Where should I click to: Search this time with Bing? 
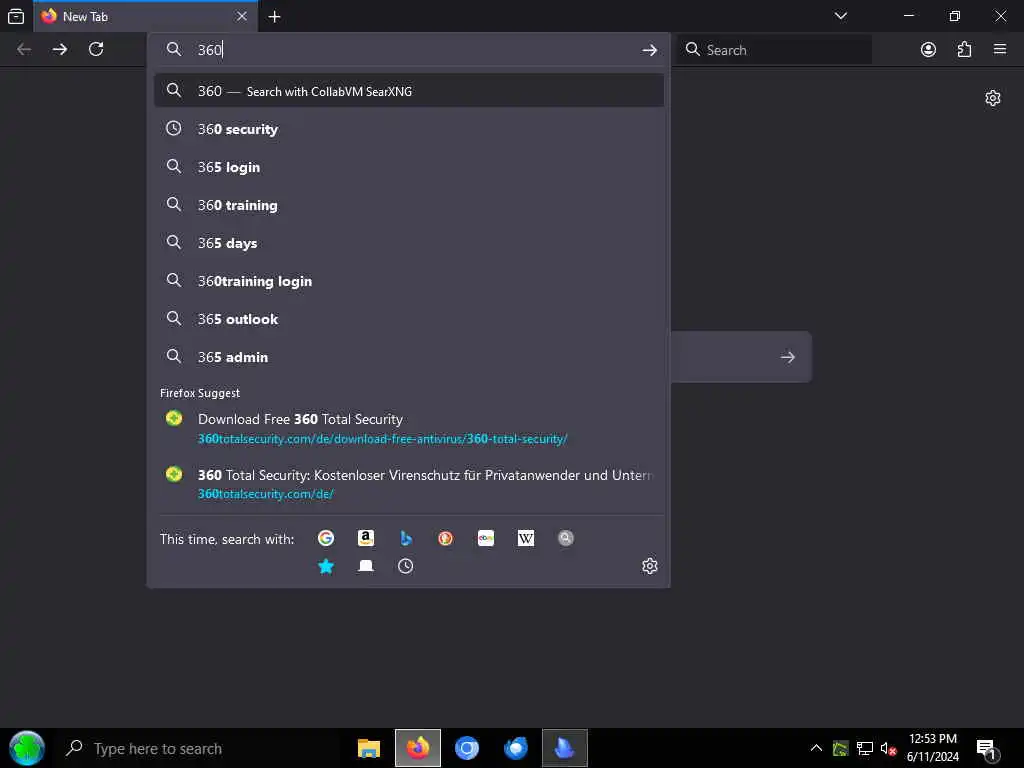point(406,538)
